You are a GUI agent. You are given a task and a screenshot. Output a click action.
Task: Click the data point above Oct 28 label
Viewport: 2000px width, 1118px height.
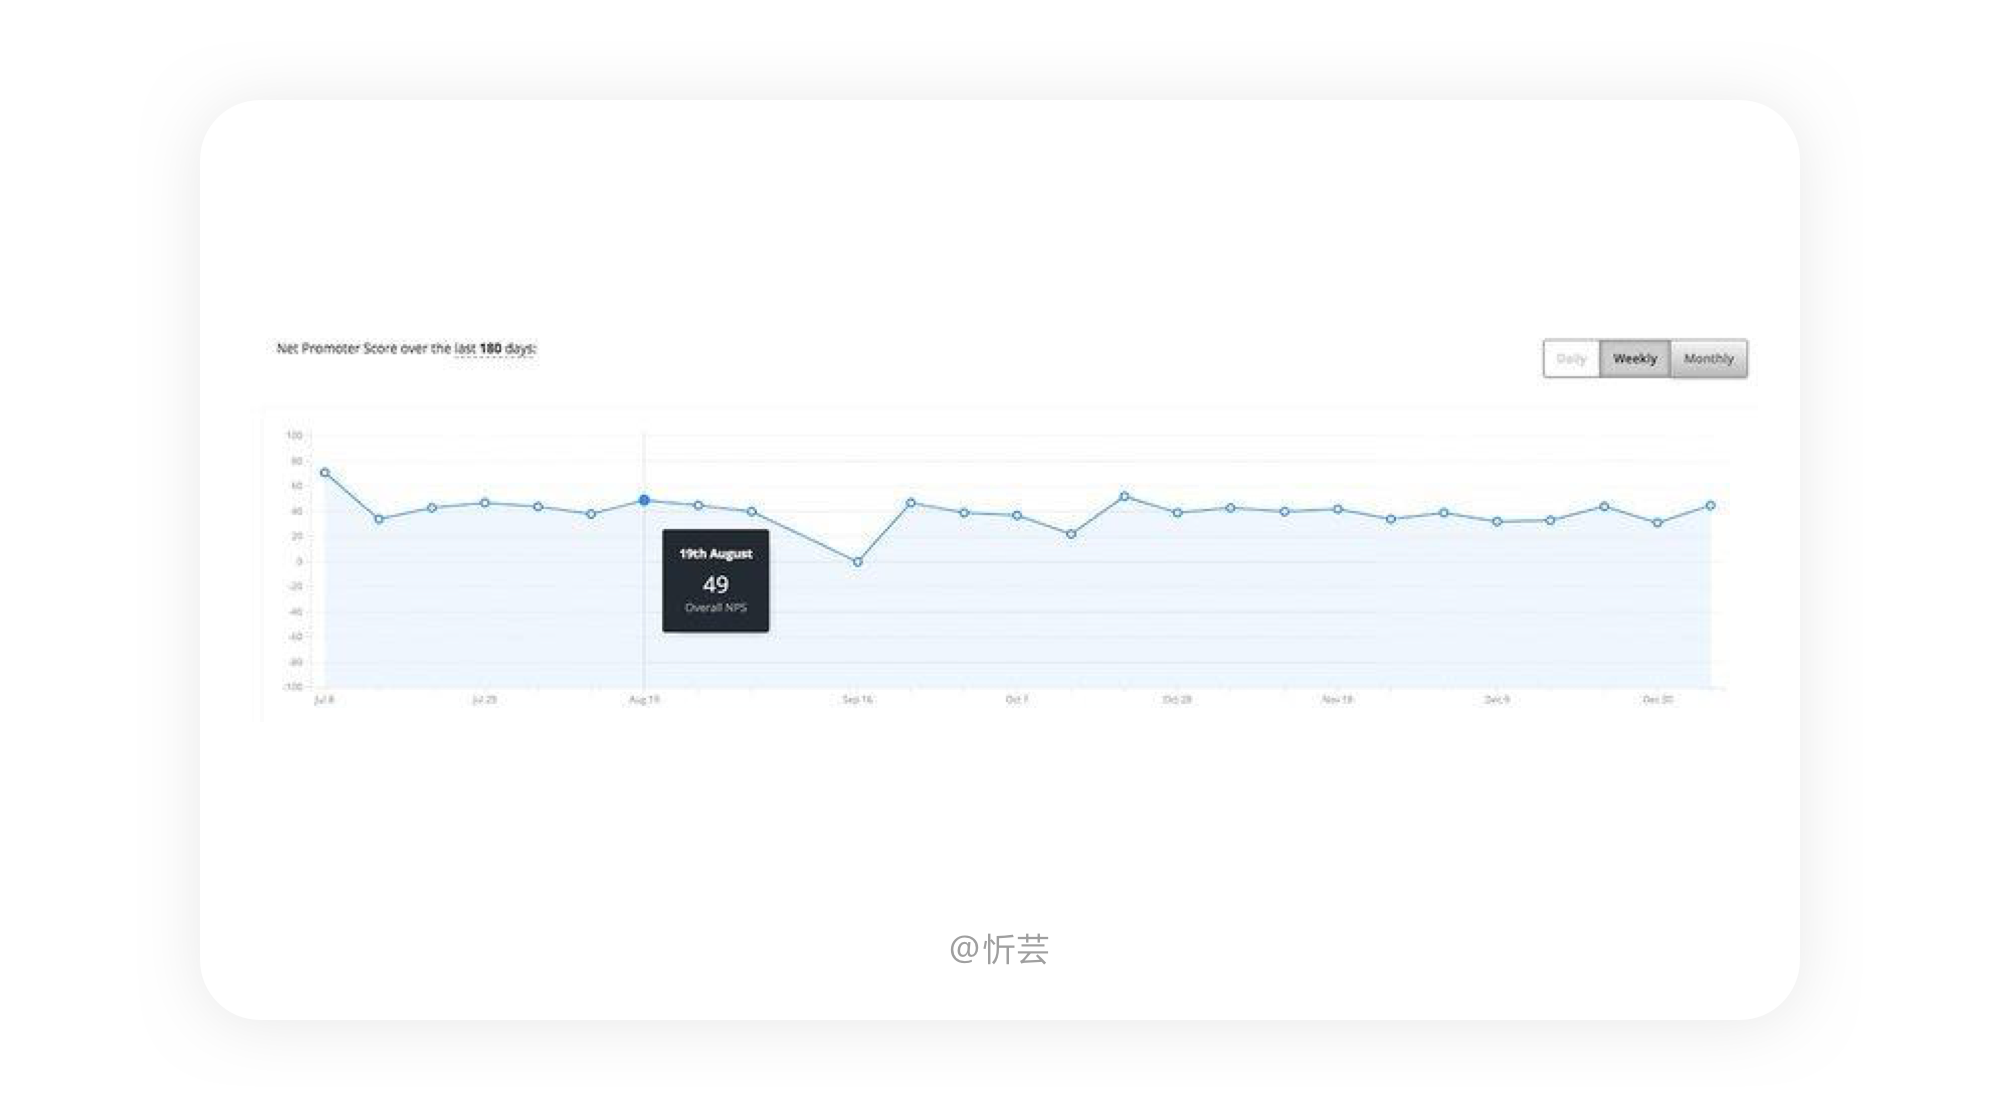tap(1177, 513)
